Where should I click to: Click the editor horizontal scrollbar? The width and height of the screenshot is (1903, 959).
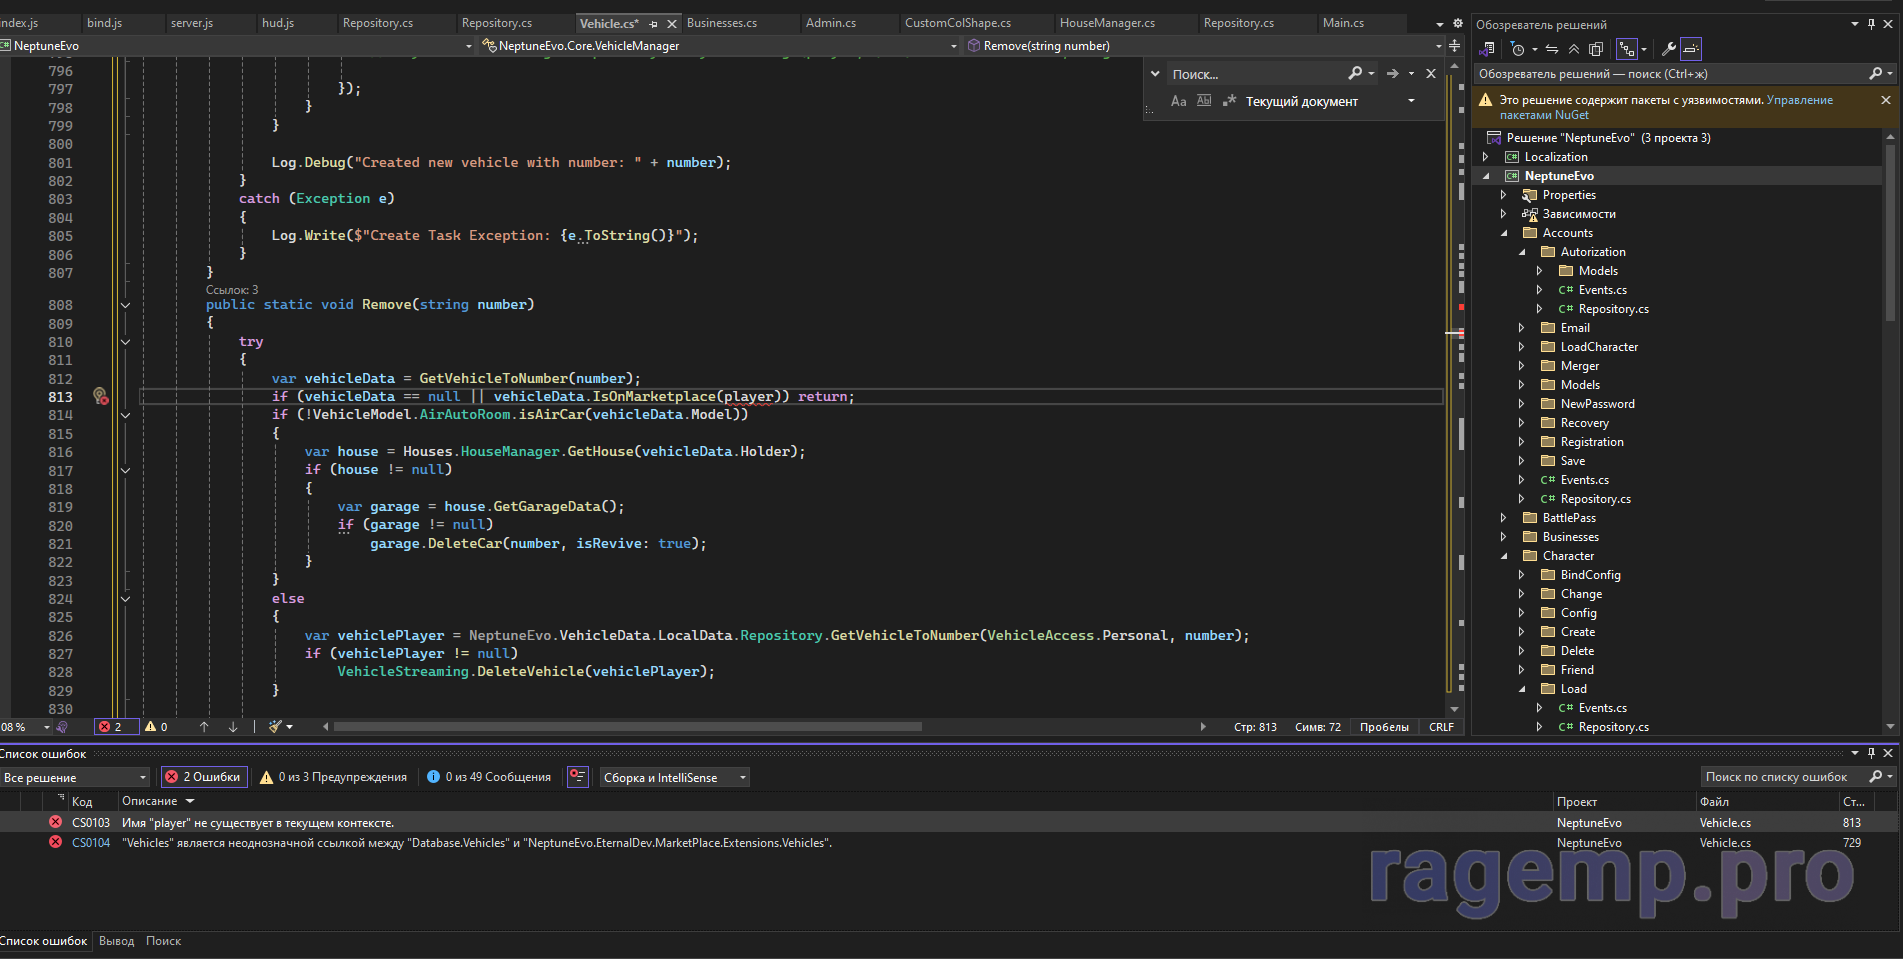click(x=627, y=727)
